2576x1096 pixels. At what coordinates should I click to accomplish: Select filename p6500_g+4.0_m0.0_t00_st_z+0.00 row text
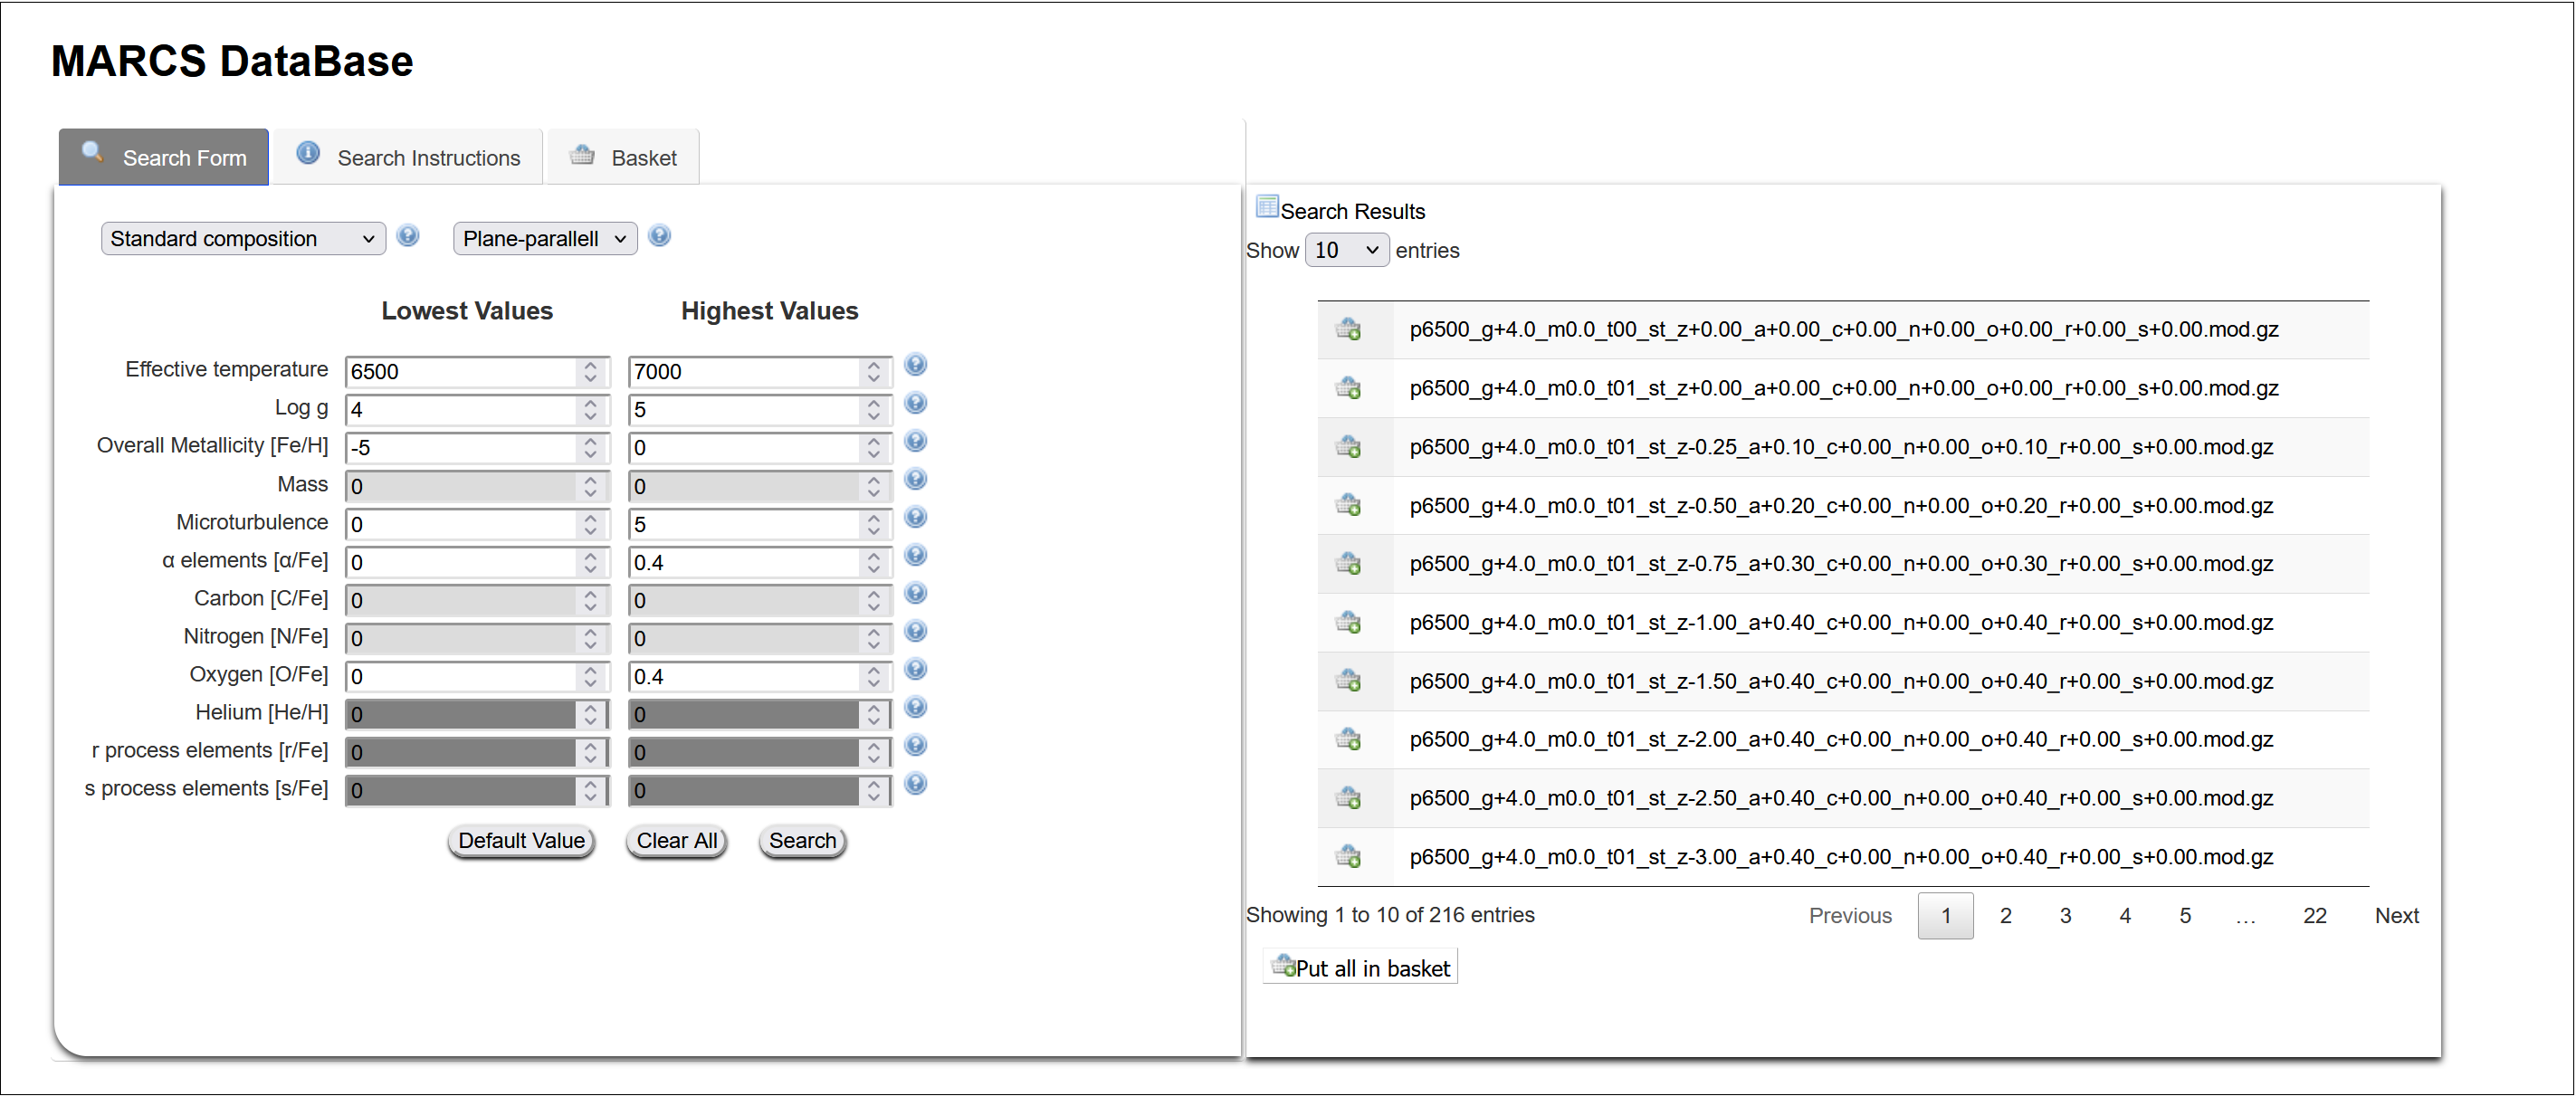(x=1844, y=329)
